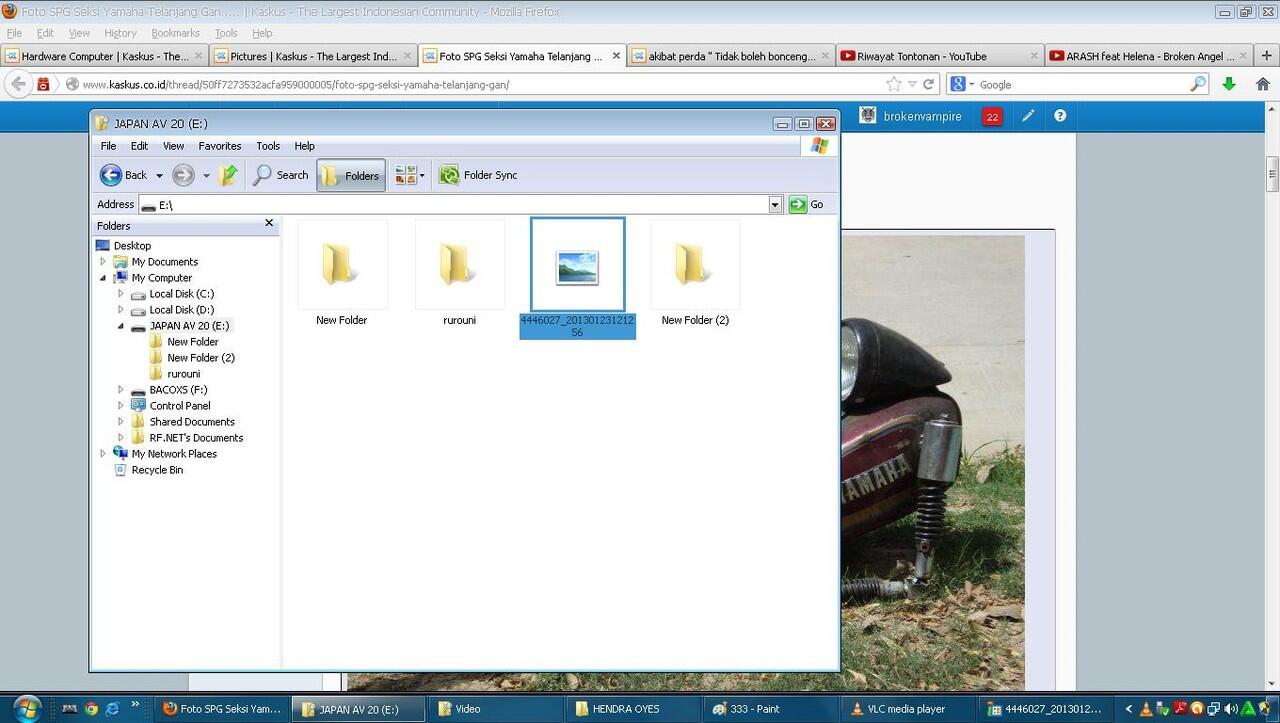Open the Explorer File menu
Screen dimensions: 1280x723
click(108, 146)
